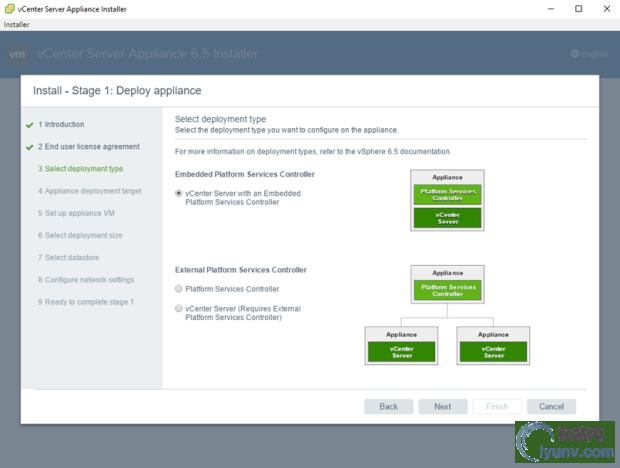Image resolution: width=620 pixels, height=468 pixels.
Task: Open step 9 Ready to complete stage 1
Action: 86,302
